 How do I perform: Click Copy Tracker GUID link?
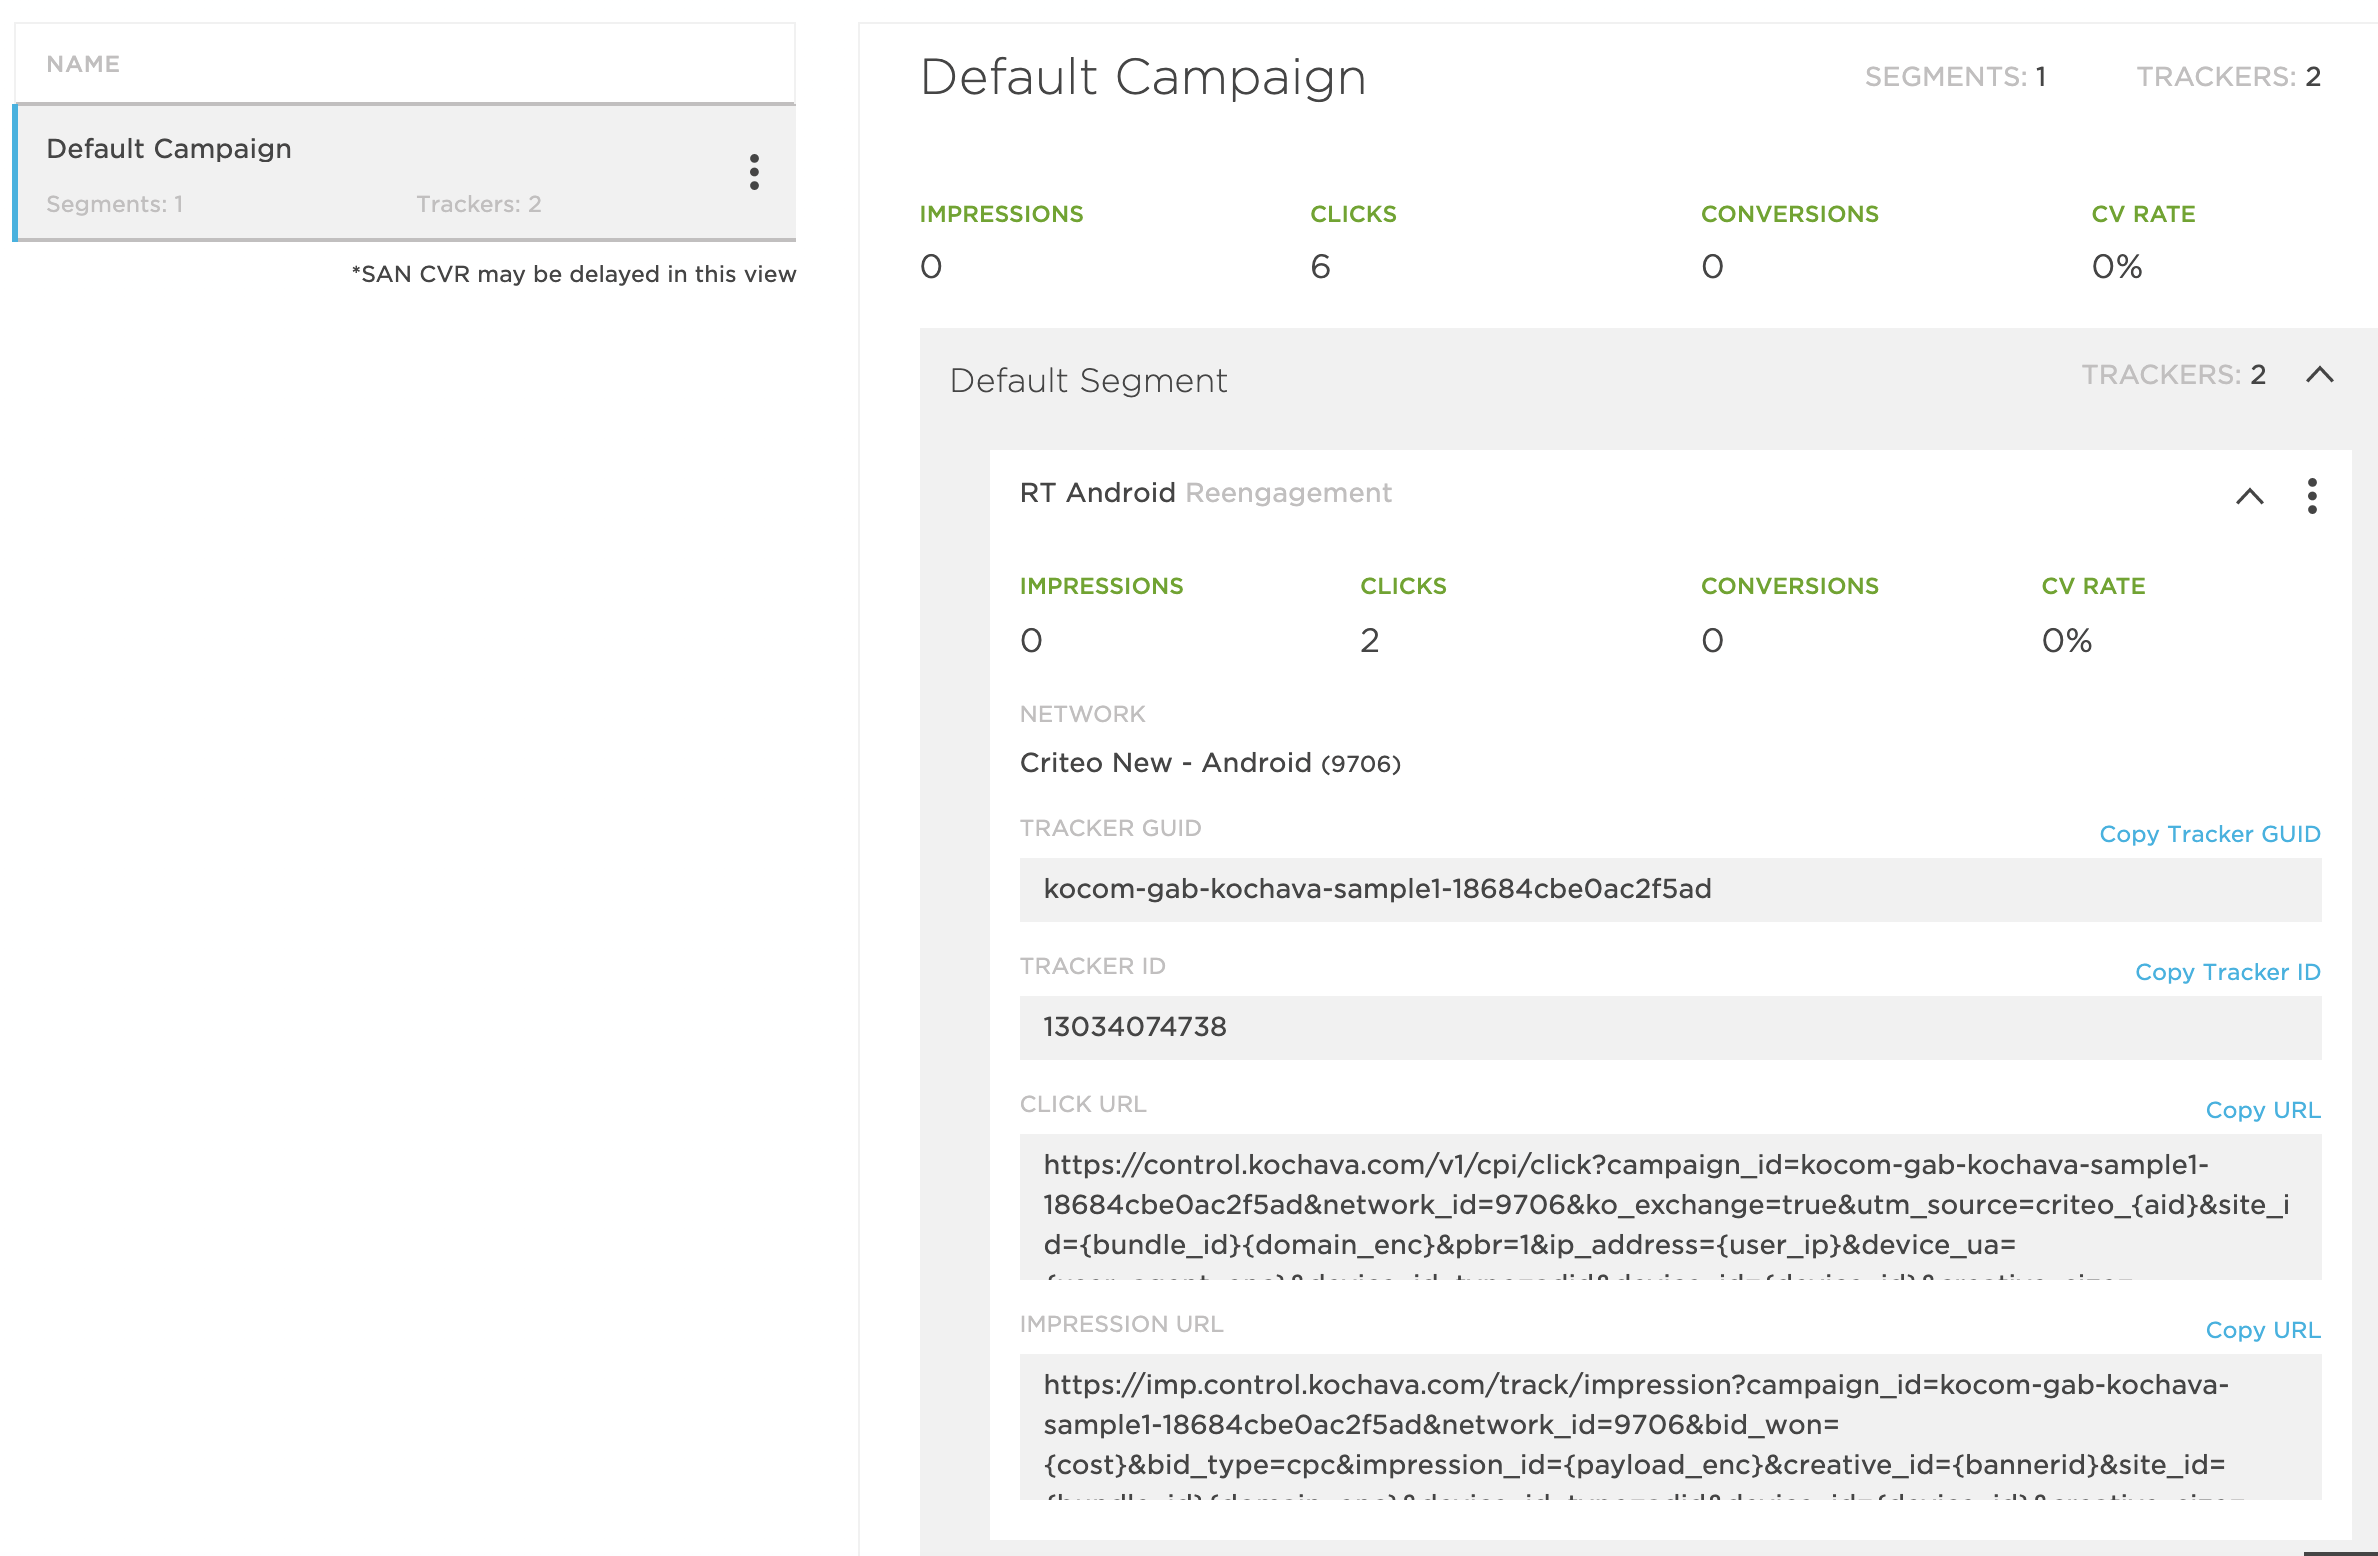coord(2210,834)
